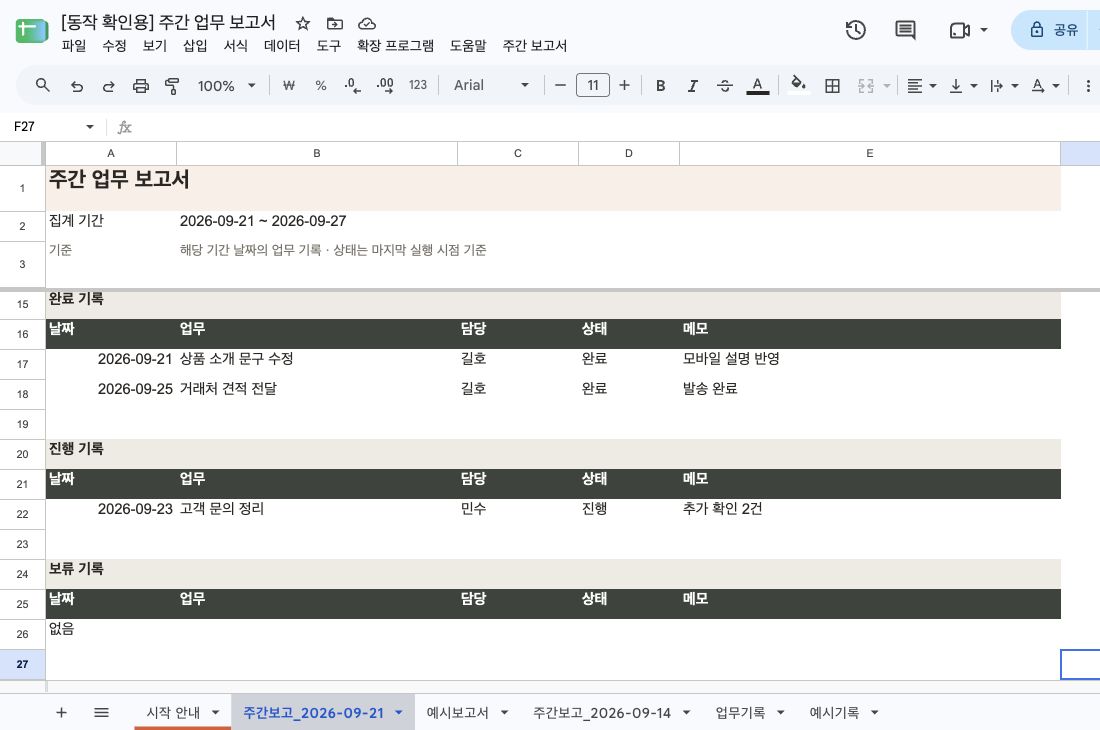Switch to 업무기록 sheet tab
The height and width of the screenshot is (730, 1100).
(740, 712)
